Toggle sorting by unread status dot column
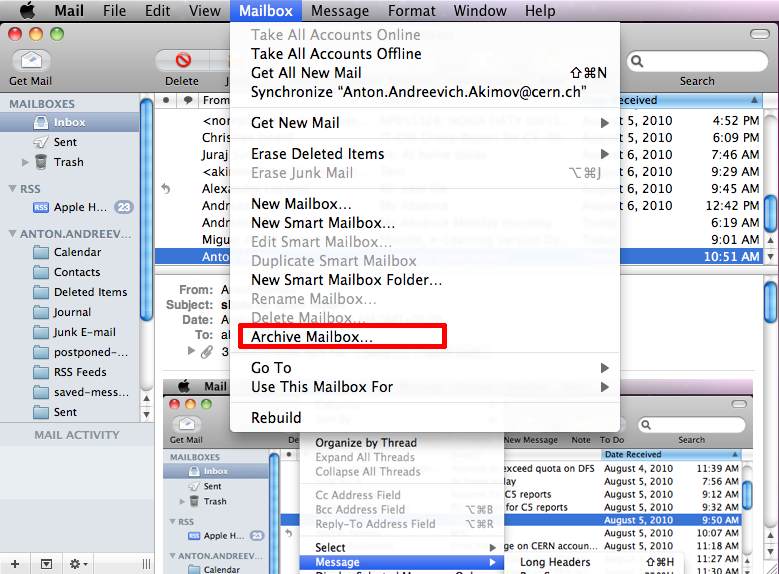 pyautogui.click(x=166, y=100)
